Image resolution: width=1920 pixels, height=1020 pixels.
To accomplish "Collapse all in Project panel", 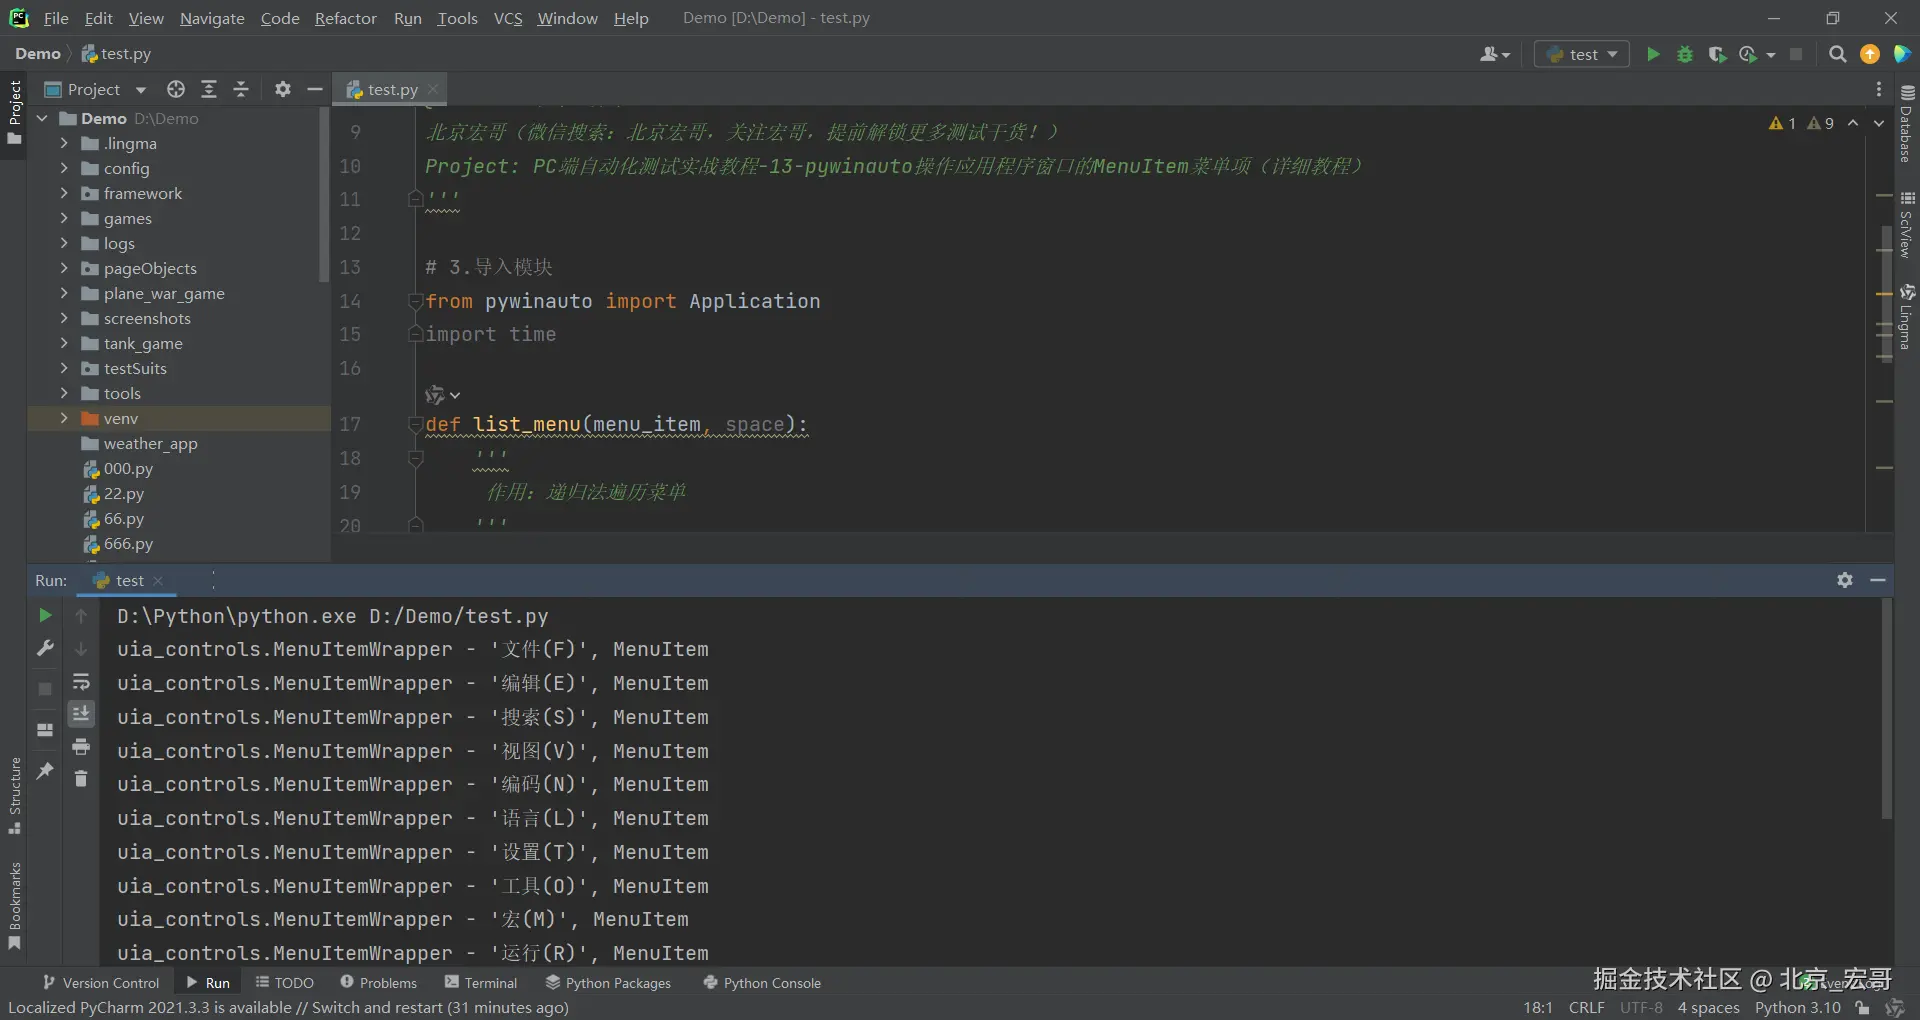I will [241, 89].
